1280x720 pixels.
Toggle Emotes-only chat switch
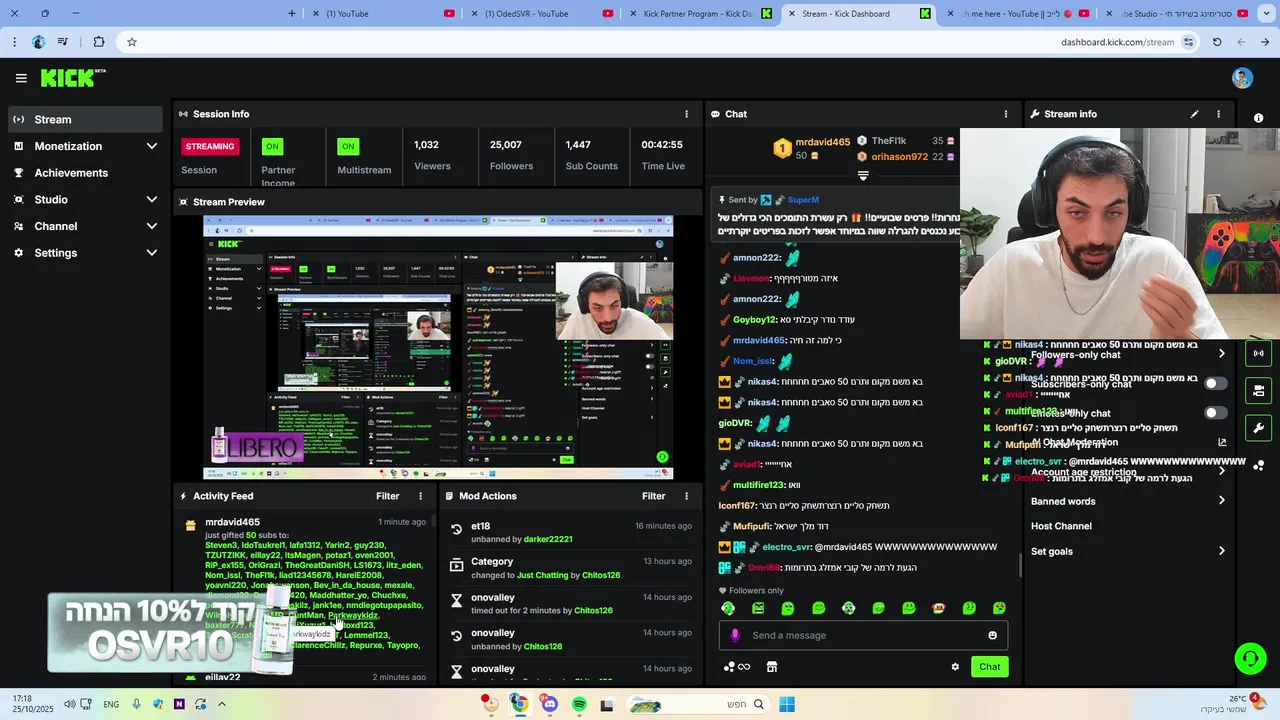1215,412
